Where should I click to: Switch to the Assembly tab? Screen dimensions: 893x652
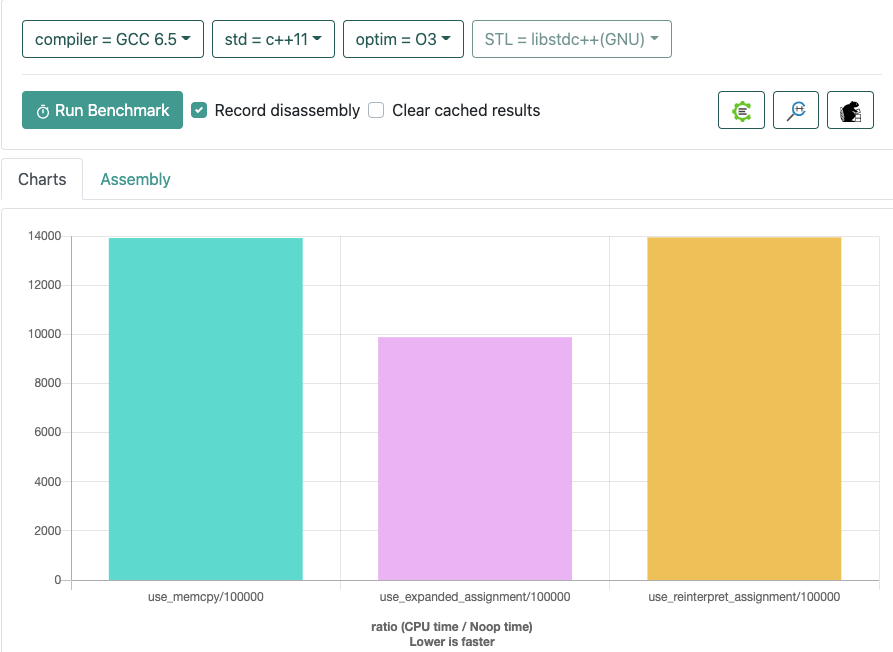pyautogui.click(x=136, y=179)
